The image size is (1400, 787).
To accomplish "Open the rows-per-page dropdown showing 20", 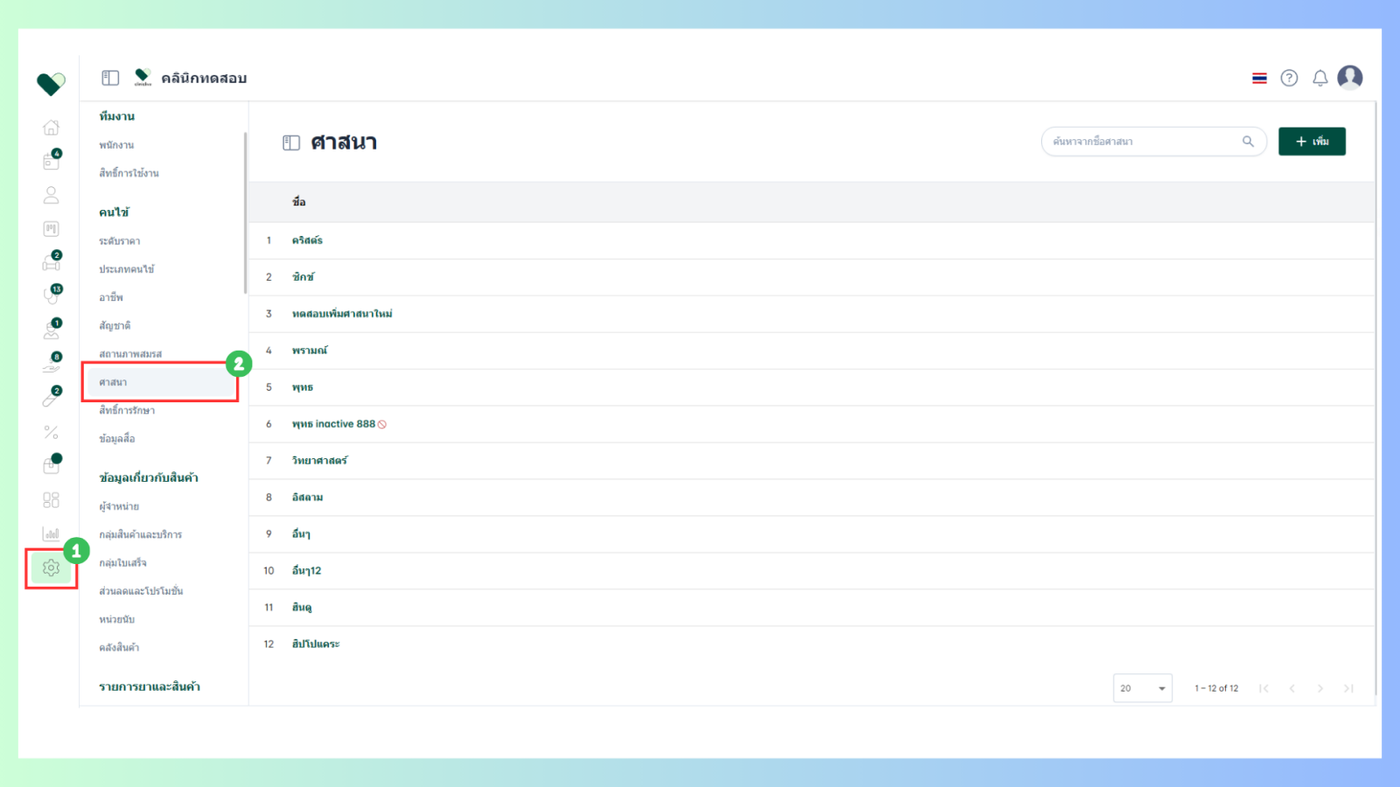I will pos(1142,688).
